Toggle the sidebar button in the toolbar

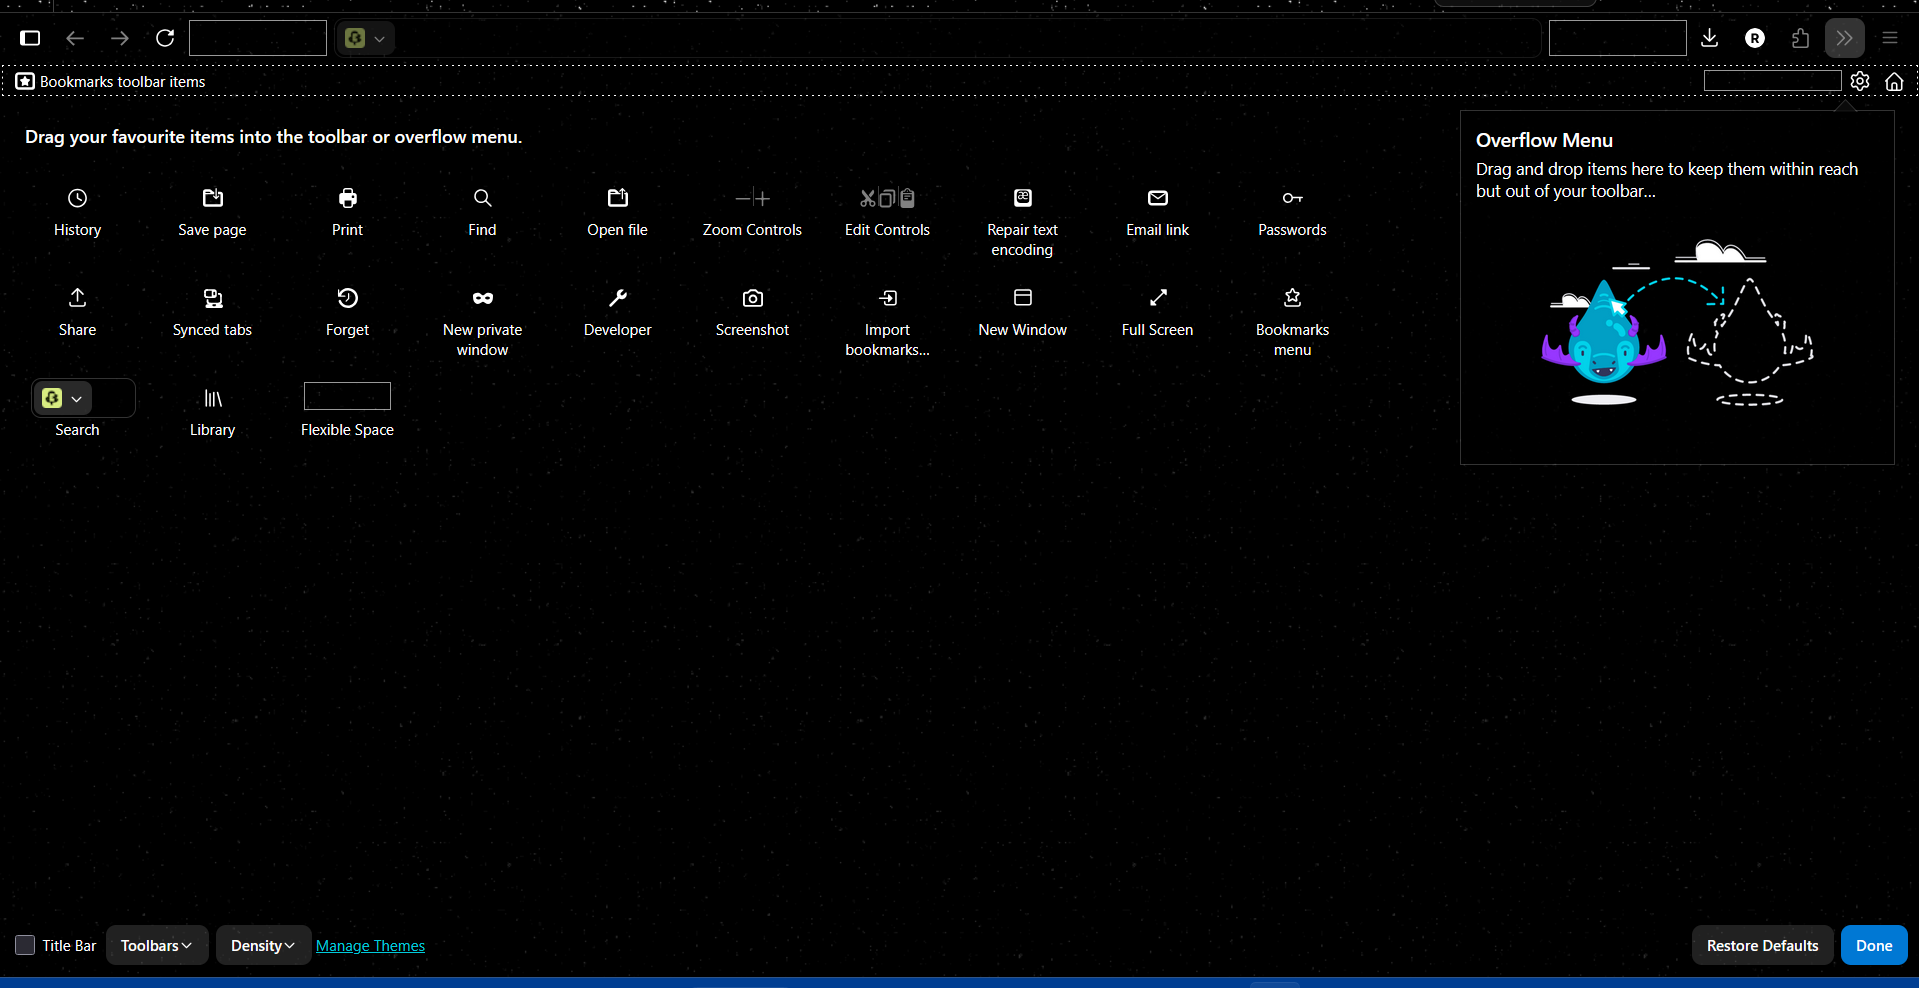coord(30,38)
